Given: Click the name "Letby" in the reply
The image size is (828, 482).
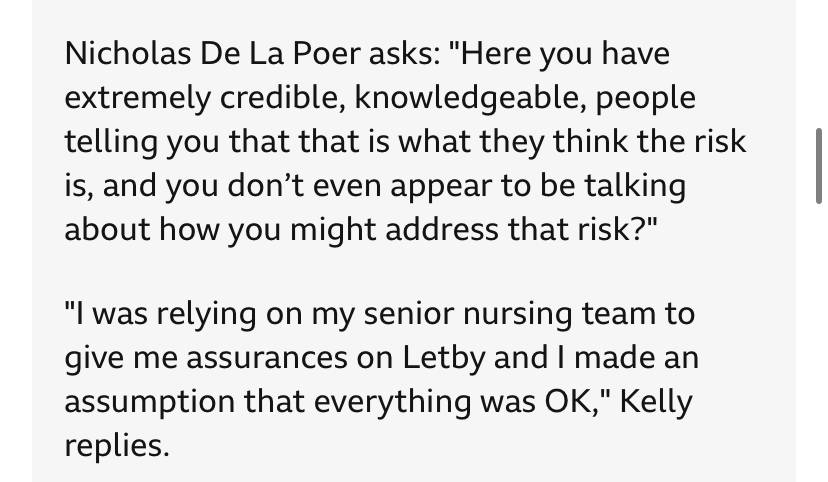Looking at the screenshot, I should (444, 358).
